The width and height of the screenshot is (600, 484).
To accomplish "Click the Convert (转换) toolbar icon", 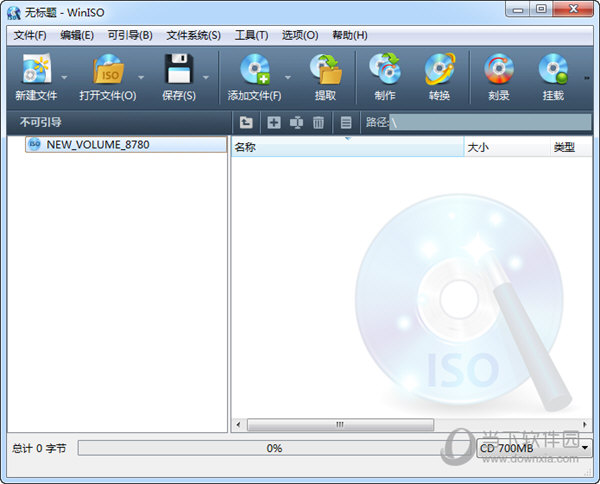I will pos(440,69).
